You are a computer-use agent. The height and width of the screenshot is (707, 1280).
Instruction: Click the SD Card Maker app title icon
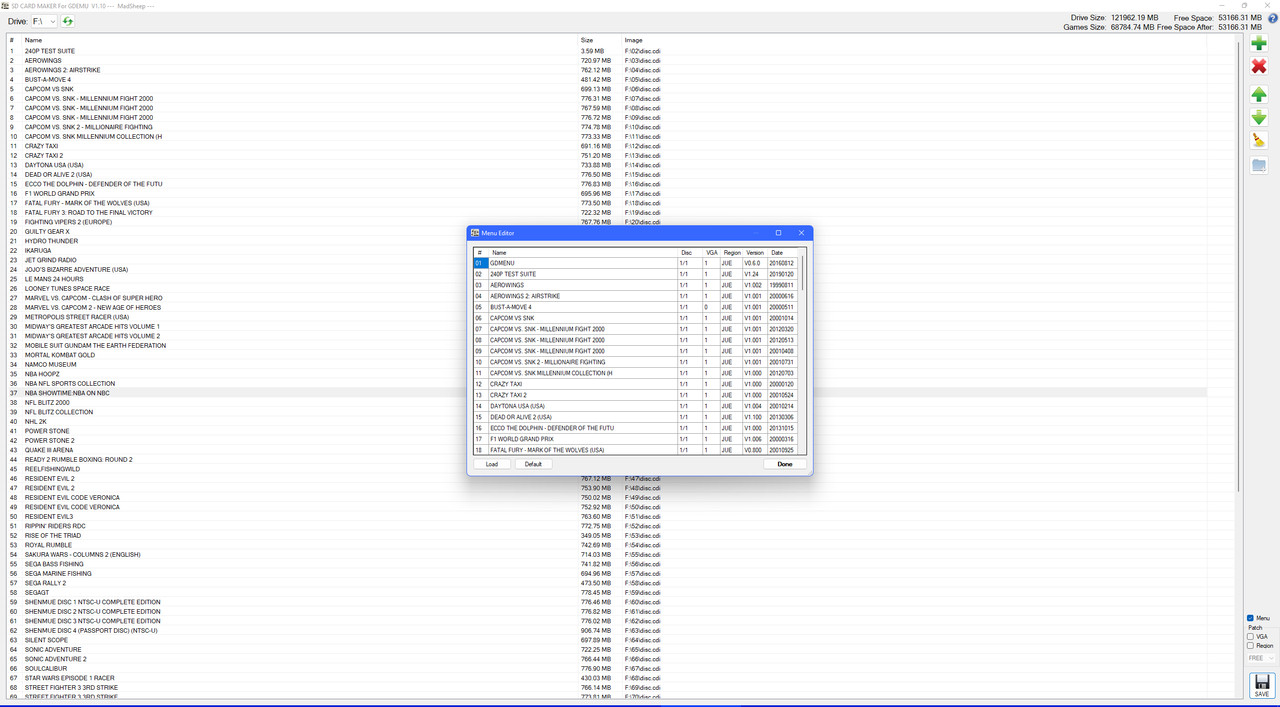pyautogui.click(x=5, y=5)
